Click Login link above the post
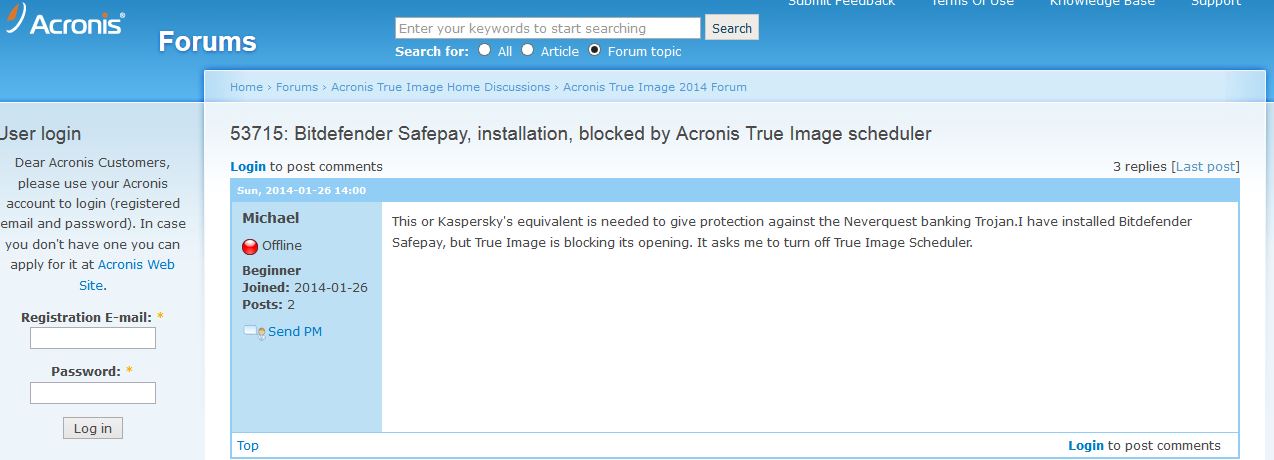1274x460 pixels. click(x=248, y=167)
